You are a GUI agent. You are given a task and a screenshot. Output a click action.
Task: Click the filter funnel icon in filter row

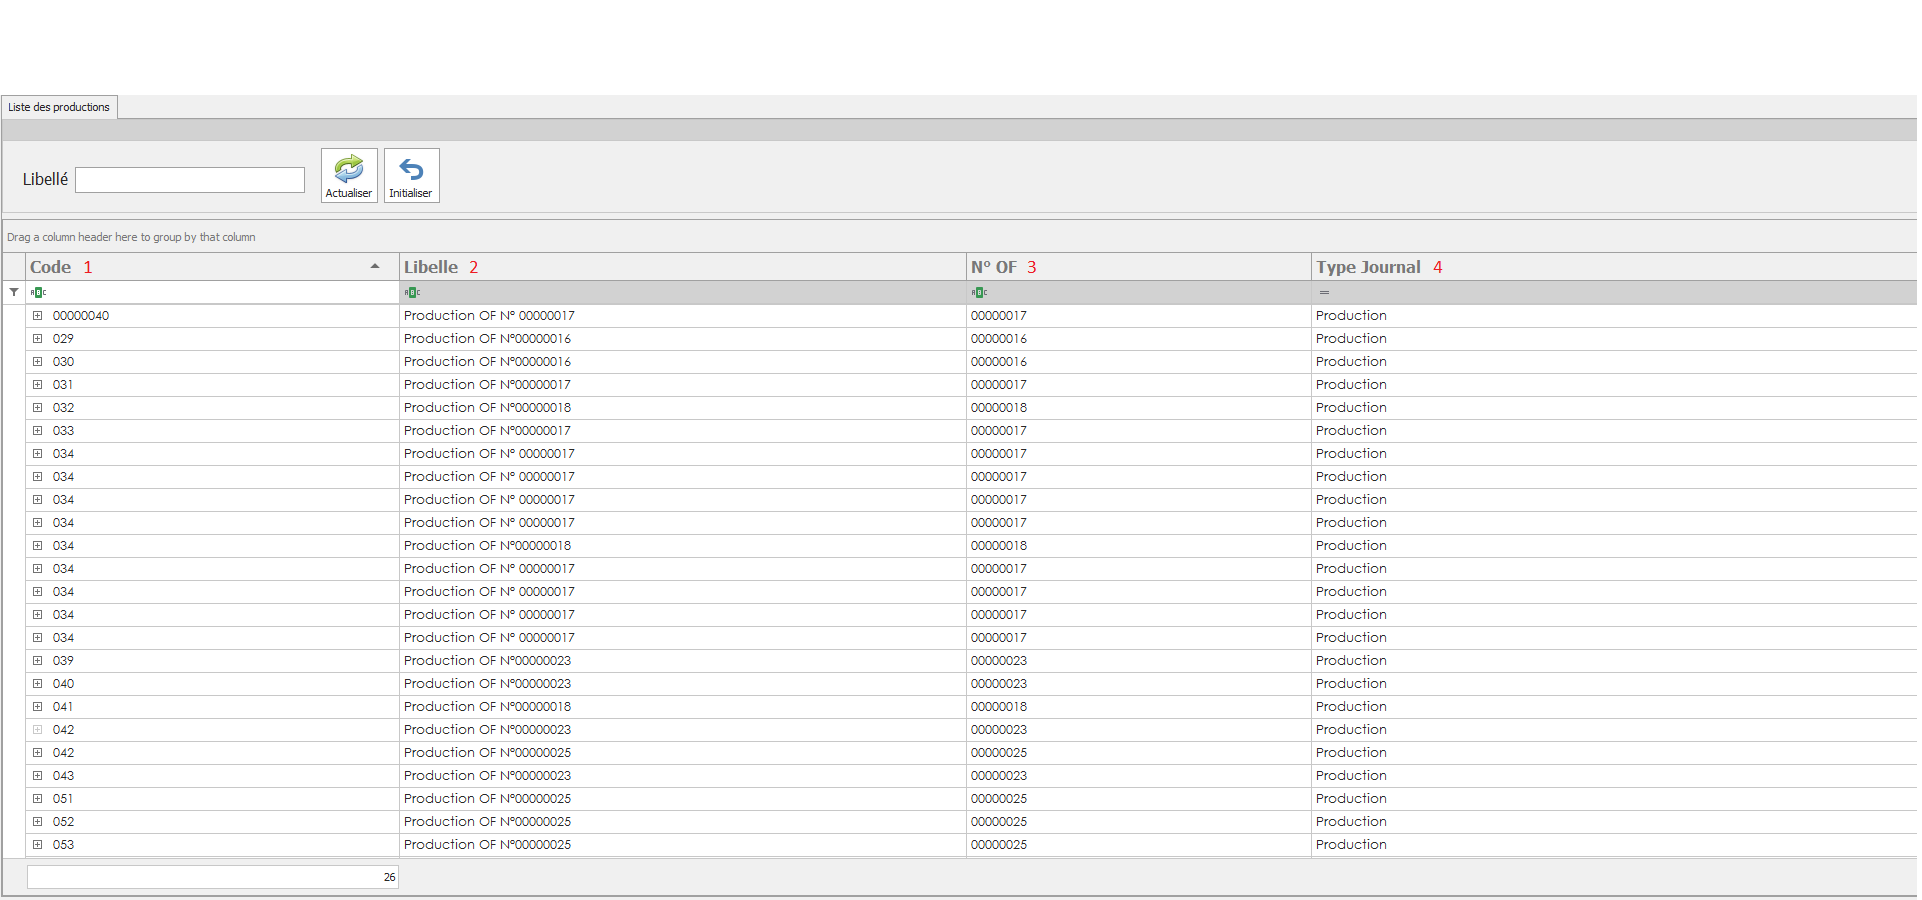(x=14, y=292)
